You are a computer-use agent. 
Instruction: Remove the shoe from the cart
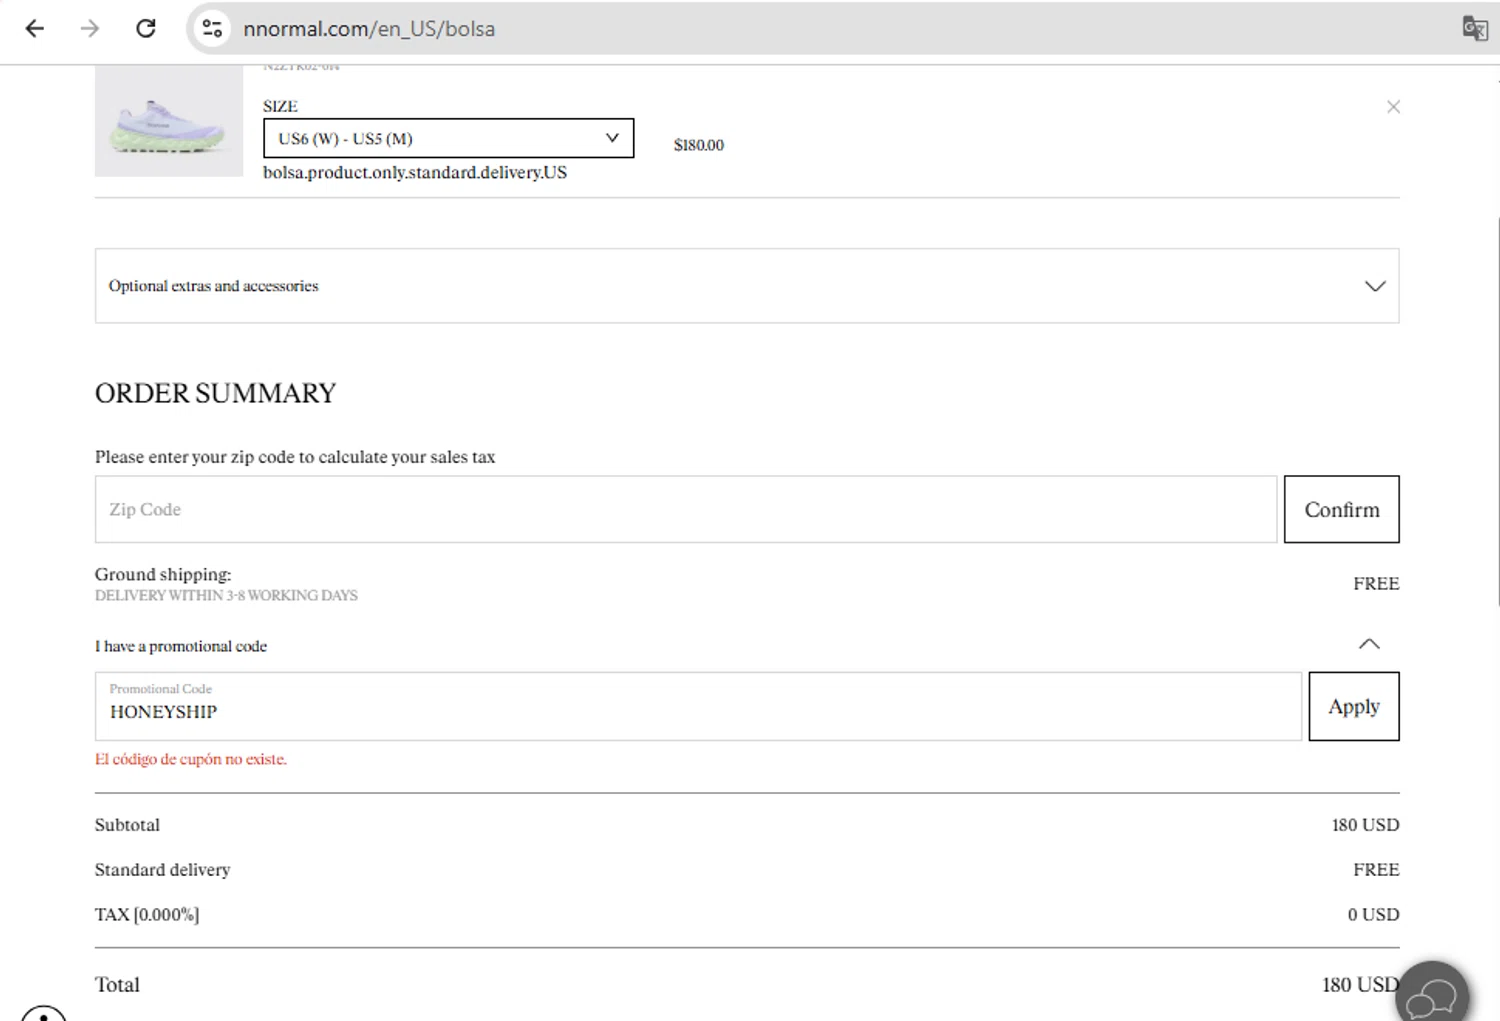click(x=1393, y=107)
